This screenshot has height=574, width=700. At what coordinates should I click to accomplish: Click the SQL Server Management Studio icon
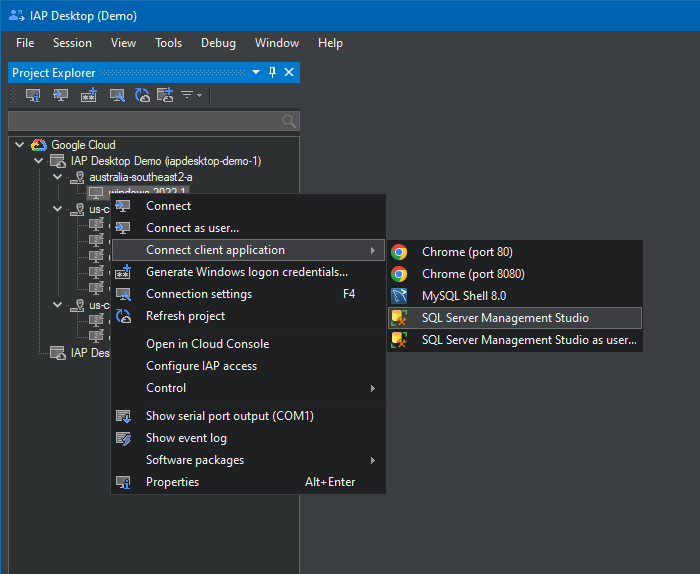[399, 318]
